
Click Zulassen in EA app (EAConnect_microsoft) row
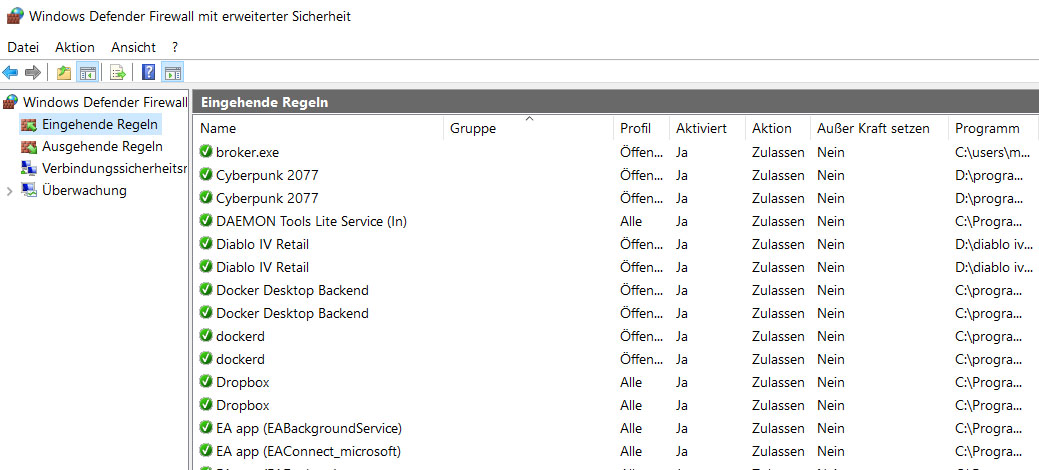(x=779, y=451)
